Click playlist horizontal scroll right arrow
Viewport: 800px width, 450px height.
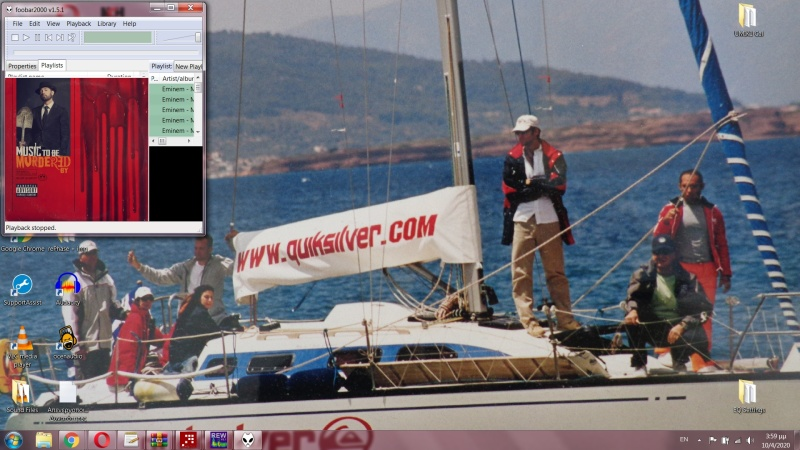(189, 141)
